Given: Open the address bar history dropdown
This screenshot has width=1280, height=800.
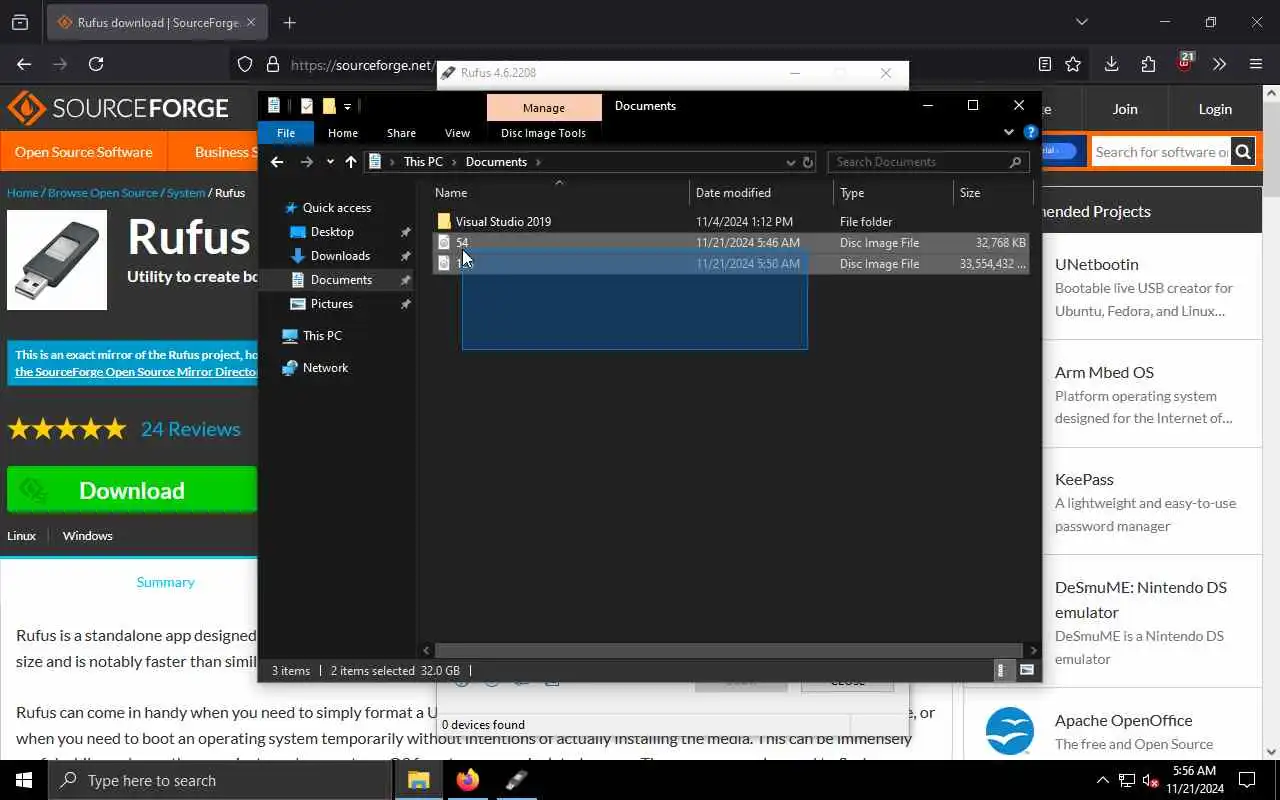Looking at the screenshot, I should click(790, 162).
